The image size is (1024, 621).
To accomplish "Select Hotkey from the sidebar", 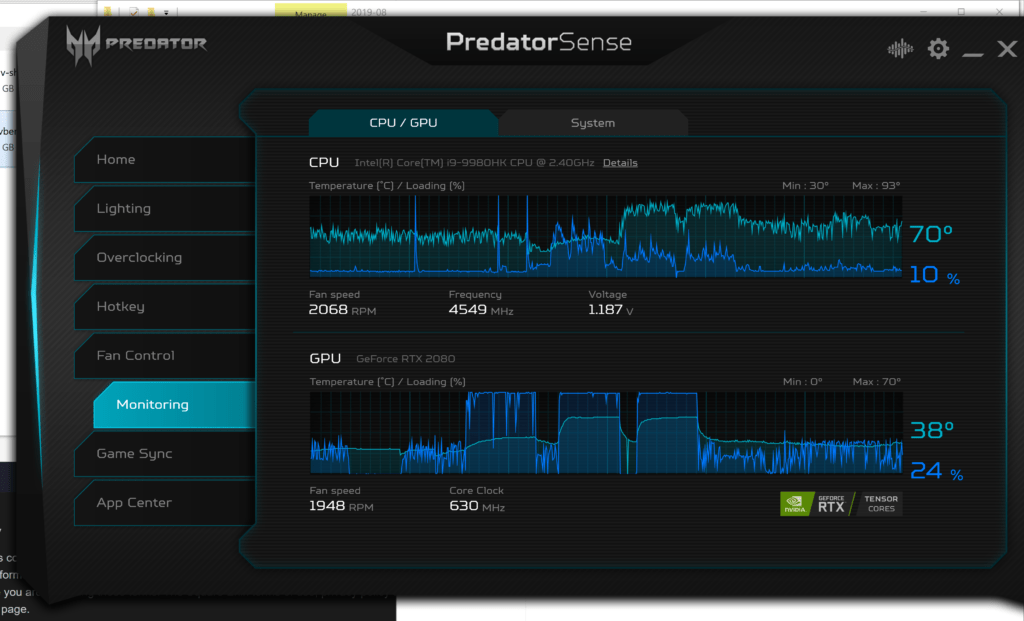I will pos(160,307).
